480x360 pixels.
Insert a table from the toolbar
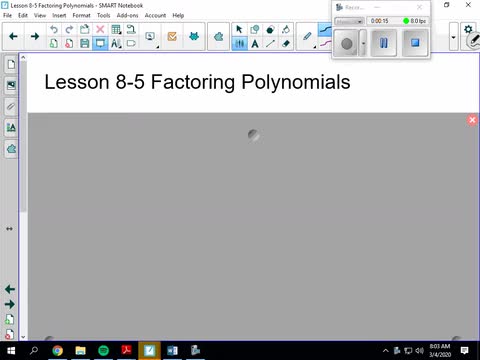coord(116,29)
